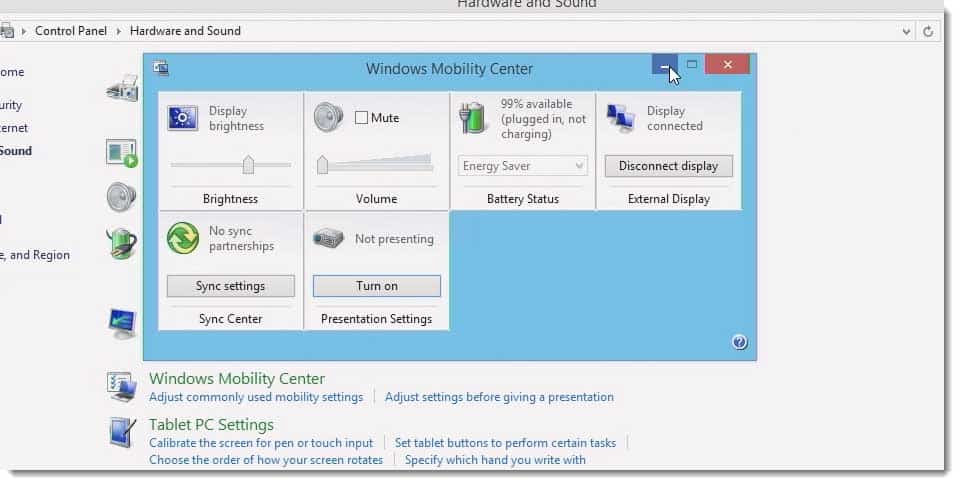Click the Display brightness monitor icon
This screenshot has width=959, height=485.
182,118
